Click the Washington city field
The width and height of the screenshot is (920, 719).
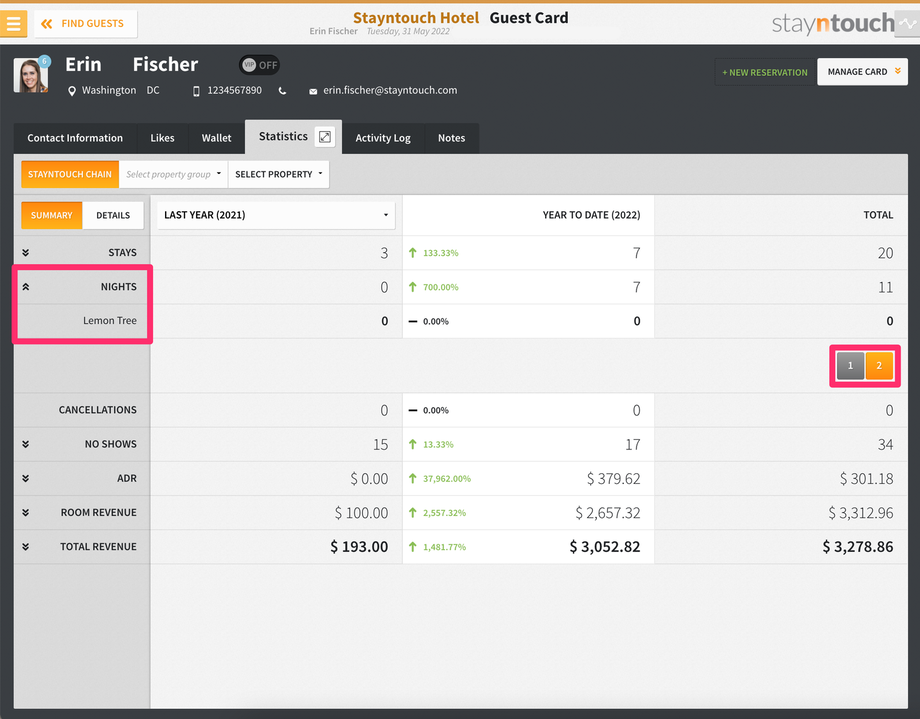[x=109, y=90]
